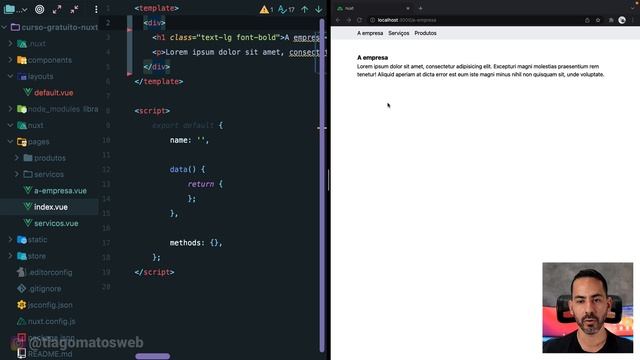Click the editor horizontal scrollbar thumb

[153, 356]
